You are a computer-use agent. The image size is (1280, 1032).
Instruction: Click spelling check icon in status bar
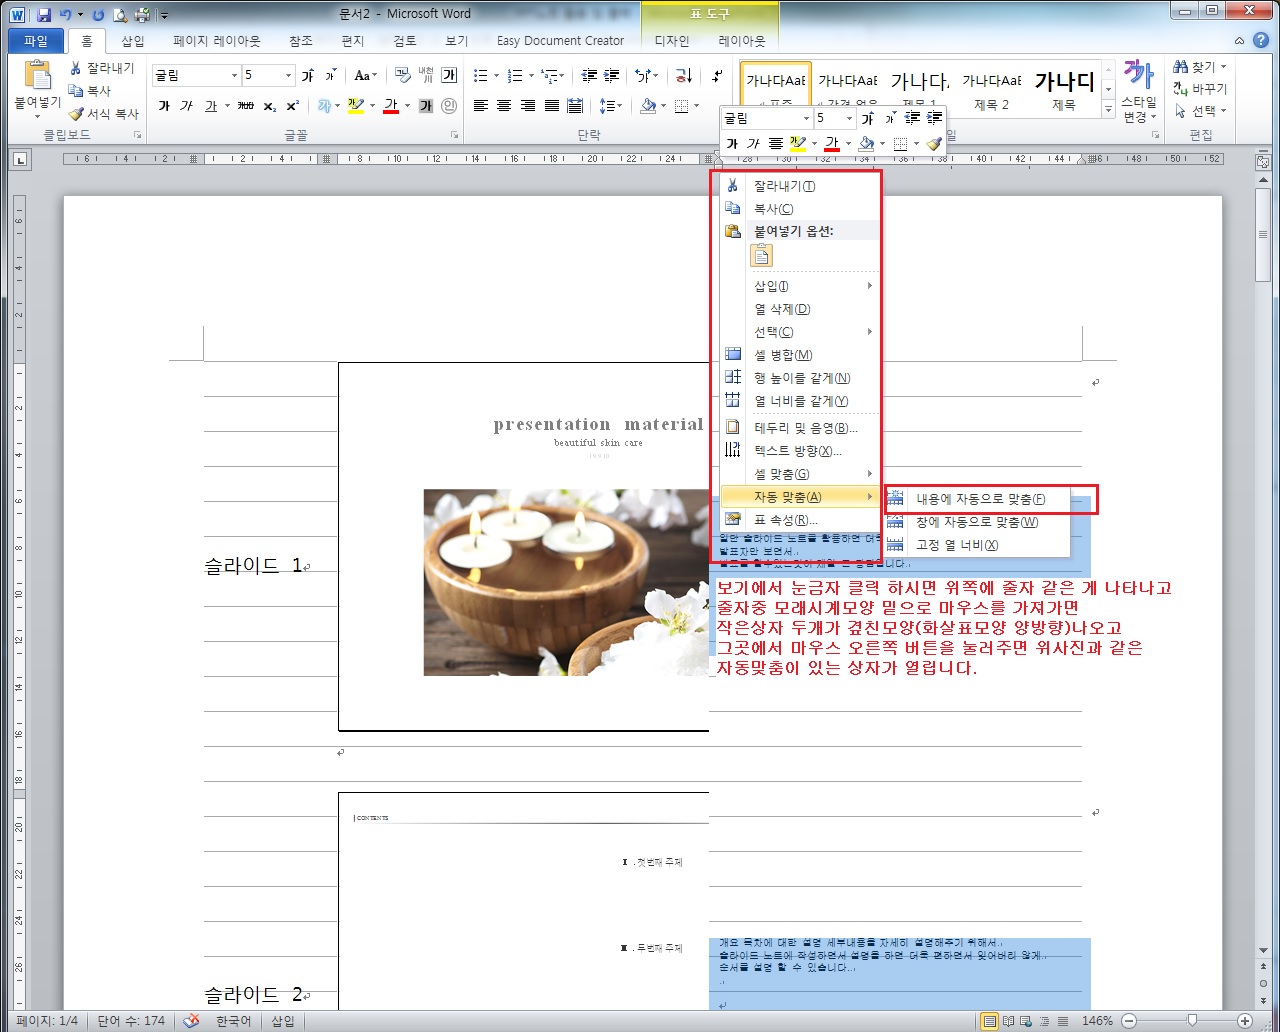click(192, 1021)
